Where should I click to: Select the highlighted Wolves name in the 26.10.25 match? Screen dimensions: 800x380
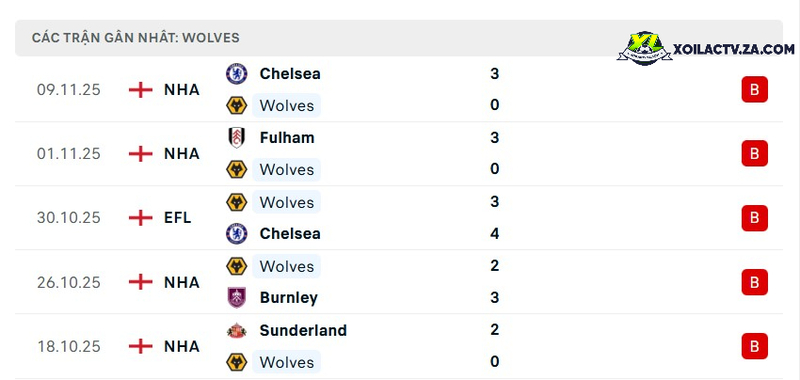(x=286, y=266)
